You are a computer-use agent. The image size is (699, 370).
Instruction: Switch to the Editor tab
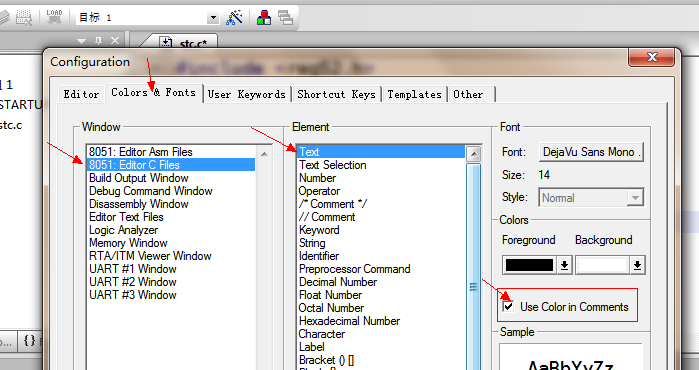tap(81, 94)
